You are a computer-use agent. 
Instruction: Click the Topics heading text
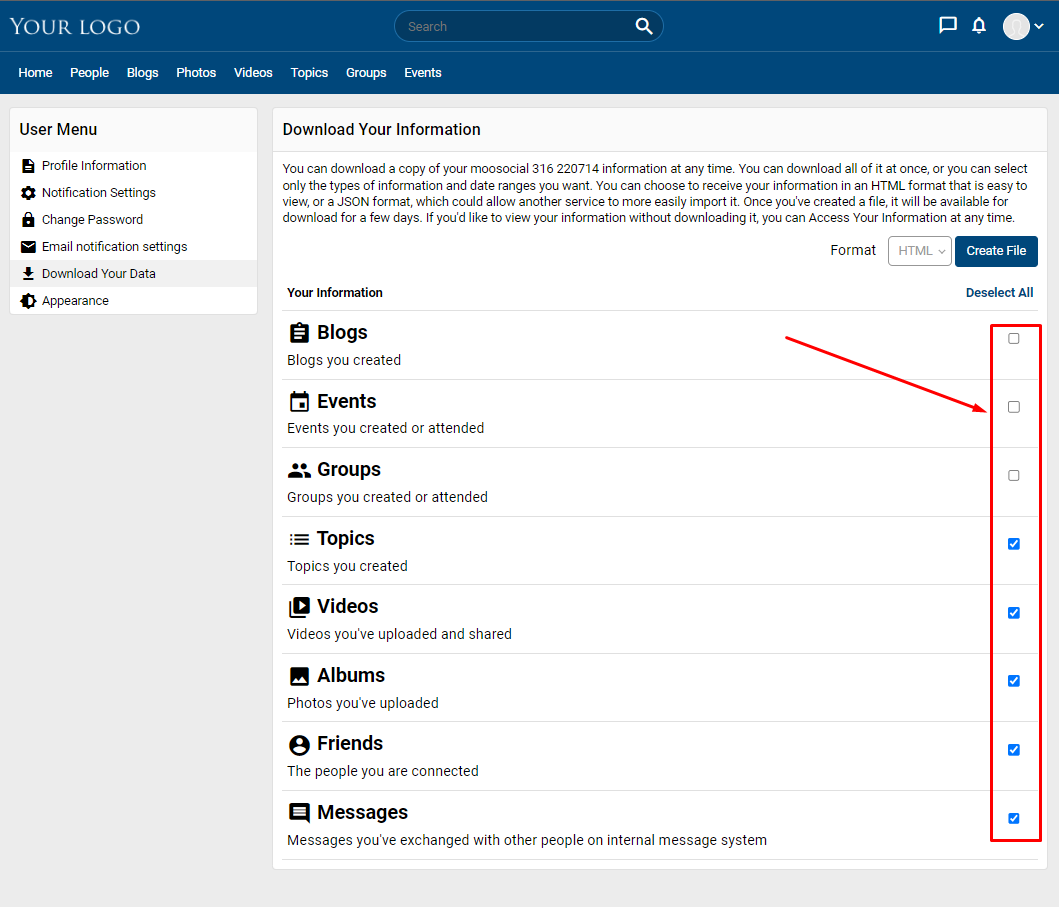[346, 538]
